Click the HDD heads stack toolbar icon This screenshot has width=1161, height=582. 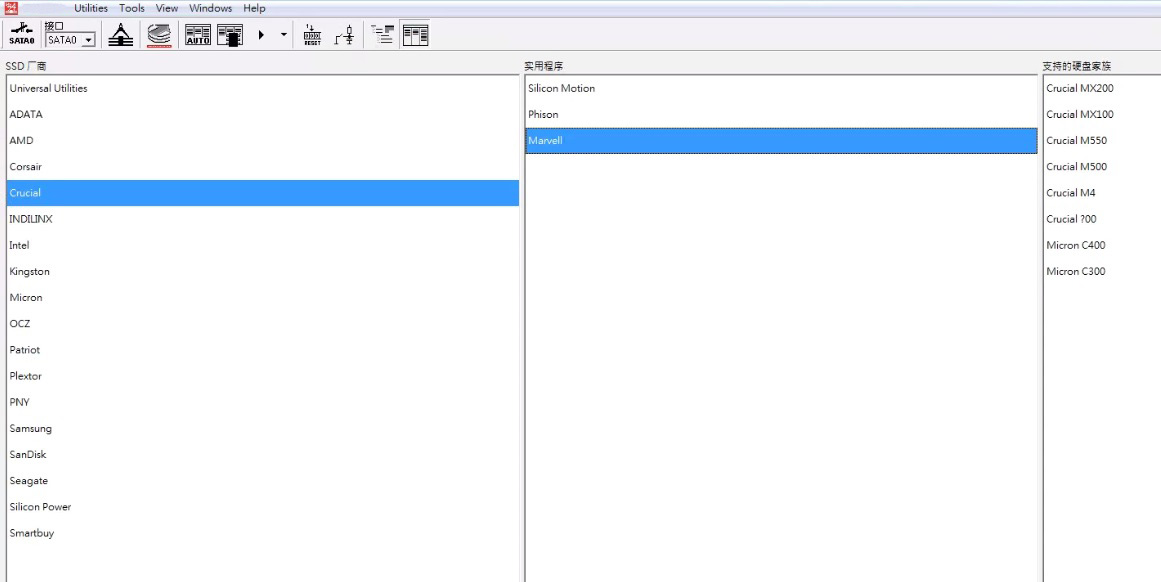point(121,35)
